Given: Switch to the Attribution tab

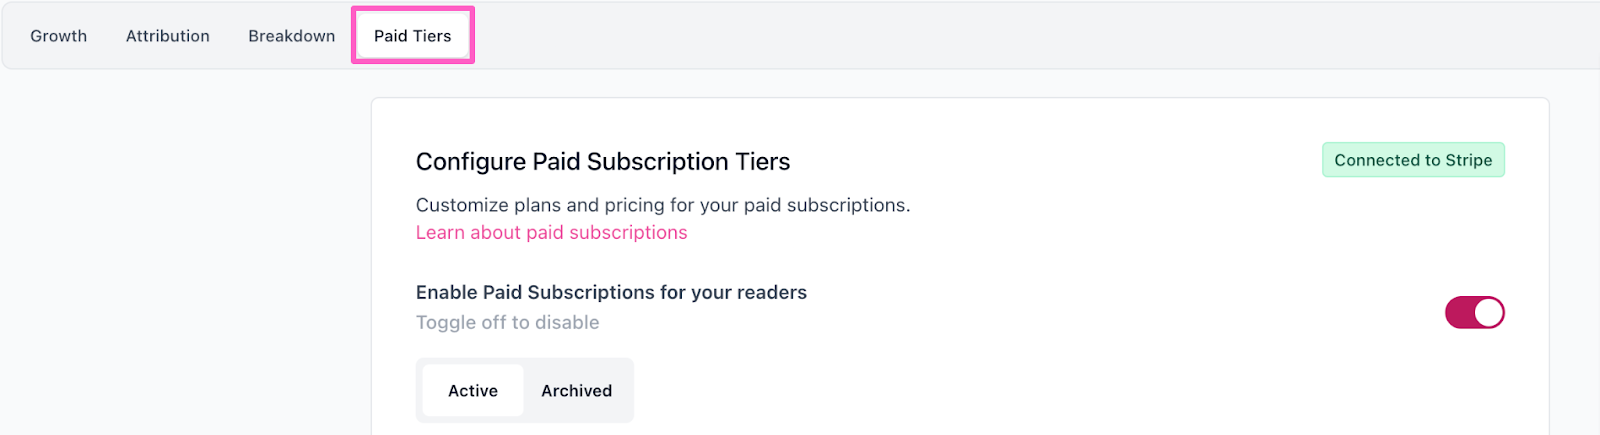Looking at the screenshot, I should (167, 36).
